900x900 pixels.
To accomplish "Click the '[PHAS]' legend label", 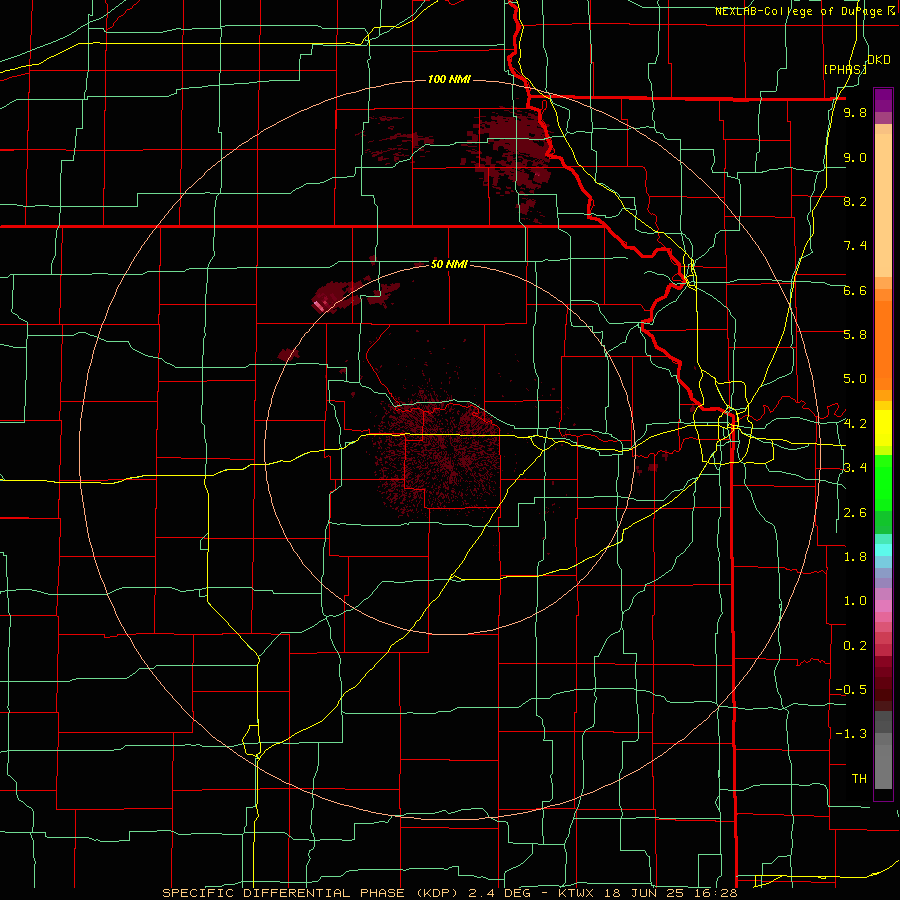I will tap(845, 69).
